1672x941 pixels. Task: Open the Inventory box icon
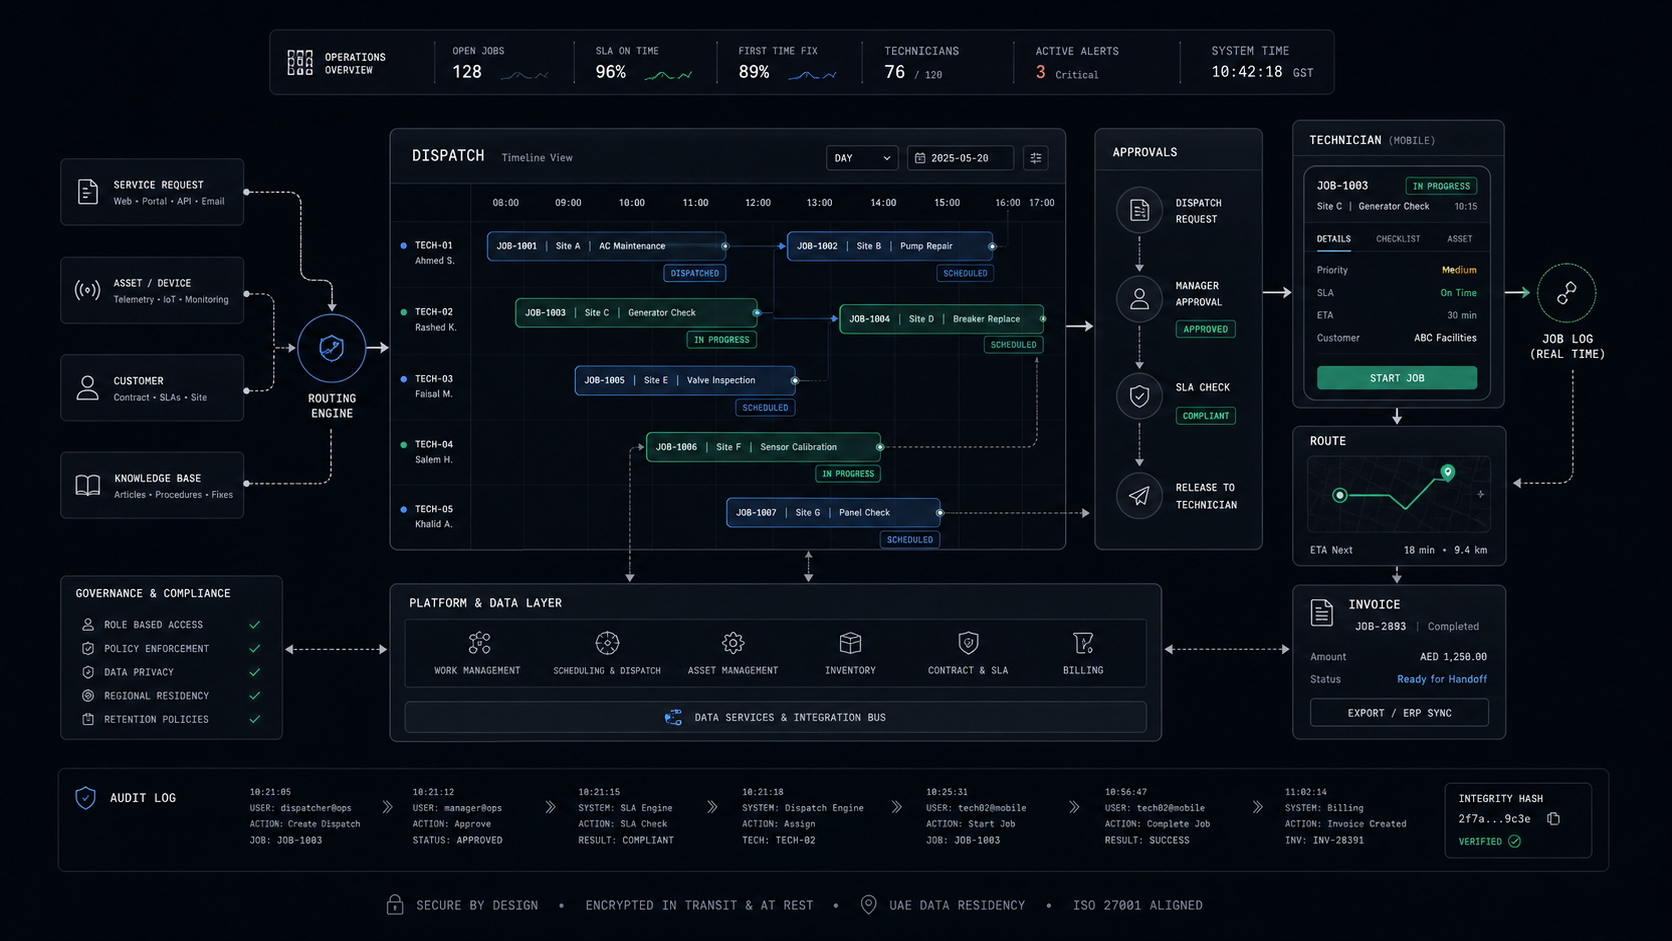[x=850, y=642]
